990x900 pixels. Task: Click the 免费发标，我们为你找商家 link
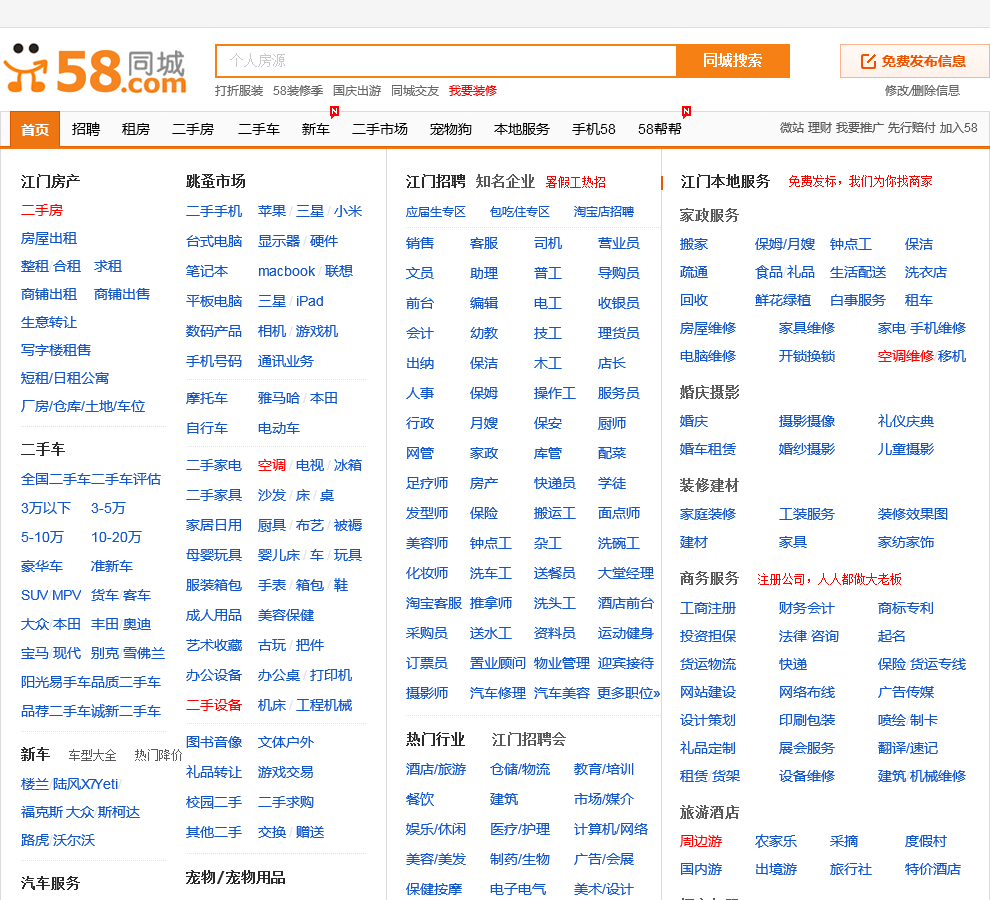point(859,182)
